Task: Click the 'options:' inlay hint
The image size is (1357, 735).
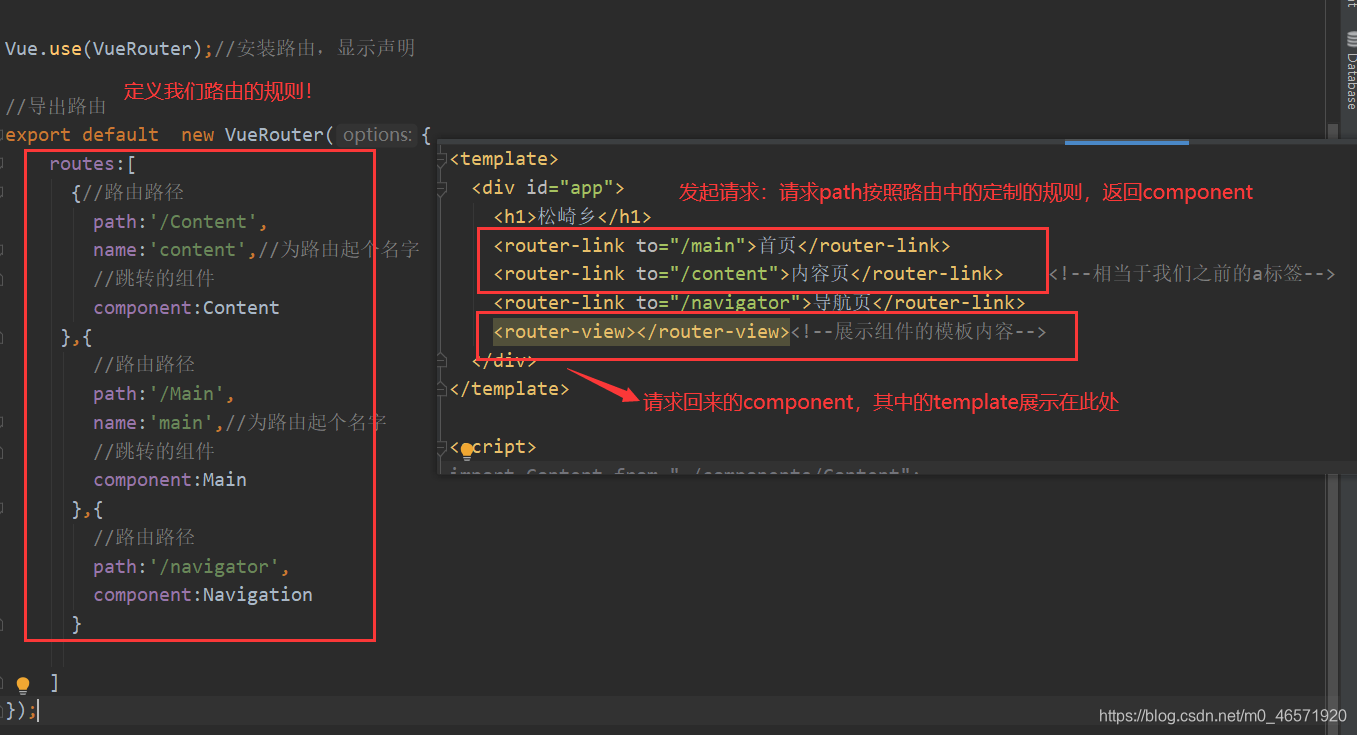Action: (x=377, y=134)
